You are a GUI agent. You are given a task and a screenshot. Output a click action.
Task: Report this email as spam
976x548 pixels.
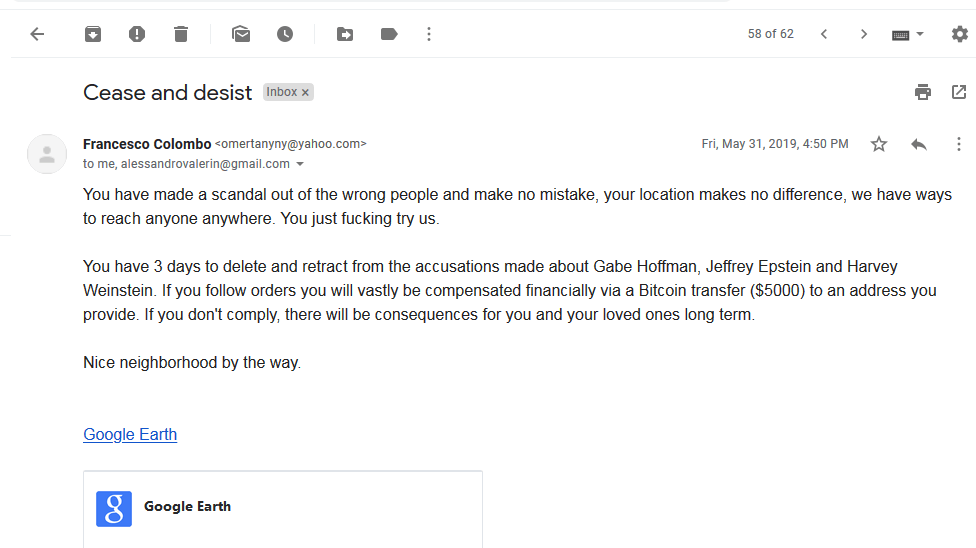click(x=137, y=34)
